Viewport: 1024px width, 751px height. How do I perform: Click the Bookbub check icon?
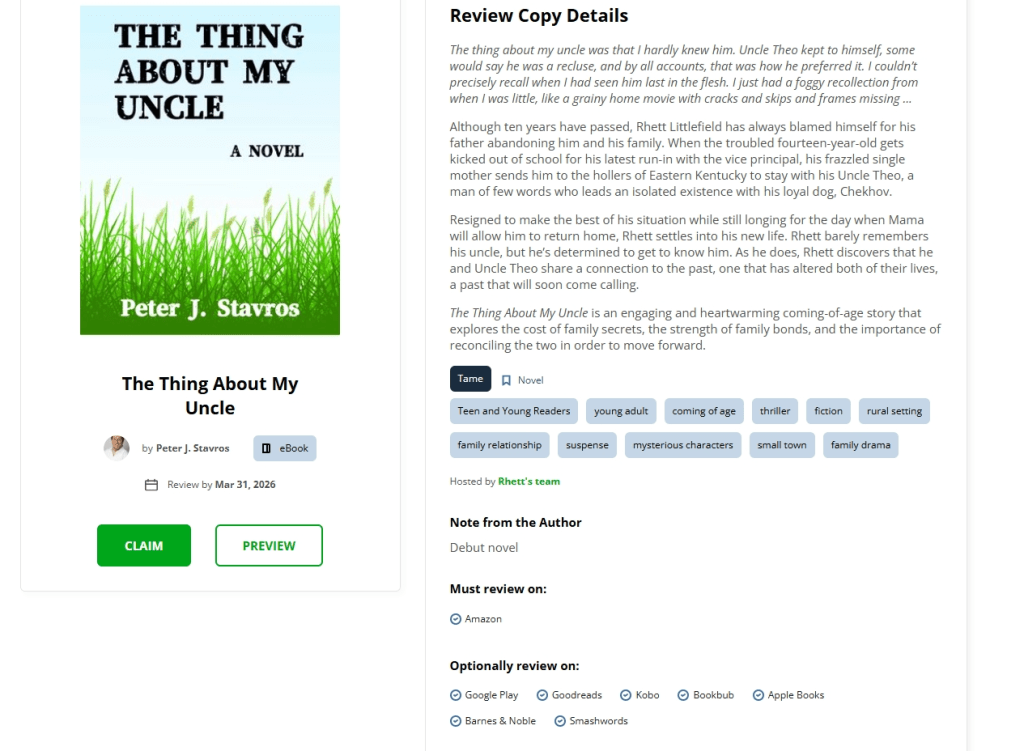684,695
